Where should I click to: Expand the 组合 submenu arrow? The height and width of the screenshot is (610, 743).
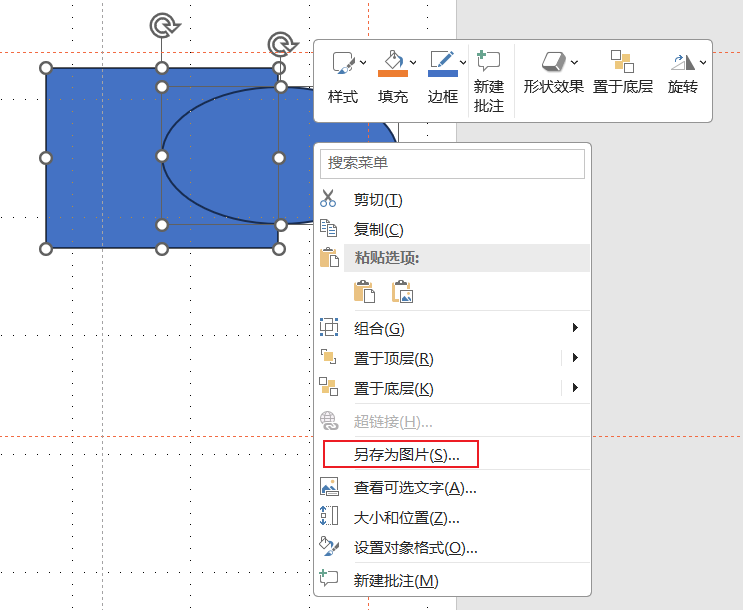[575, 328]
